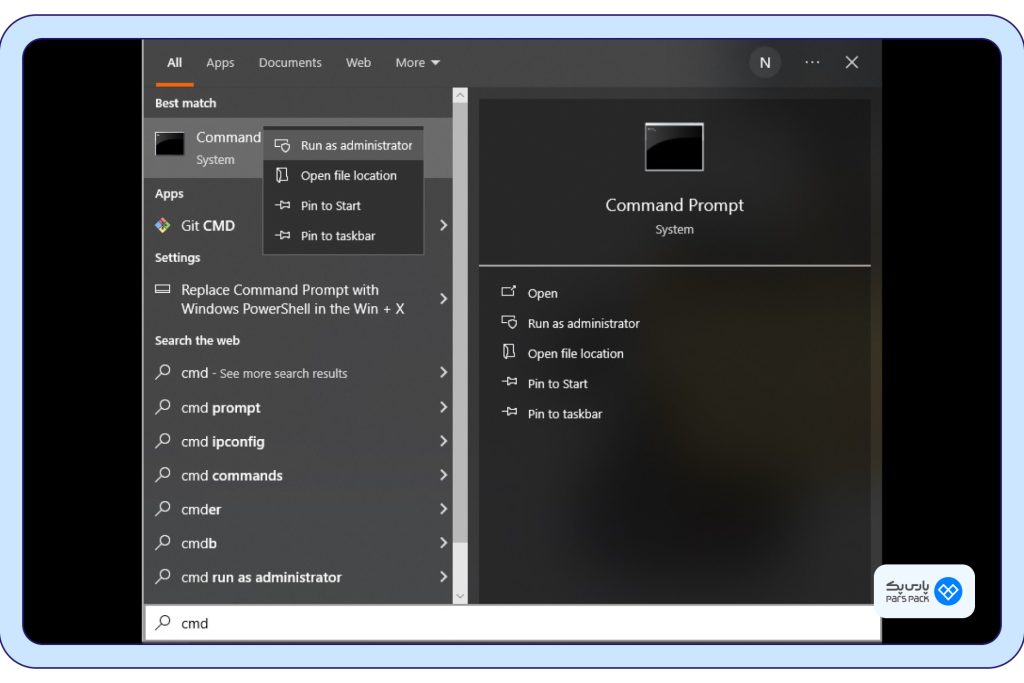Expand chevron for cmd ipconfig

coord(443,441)
